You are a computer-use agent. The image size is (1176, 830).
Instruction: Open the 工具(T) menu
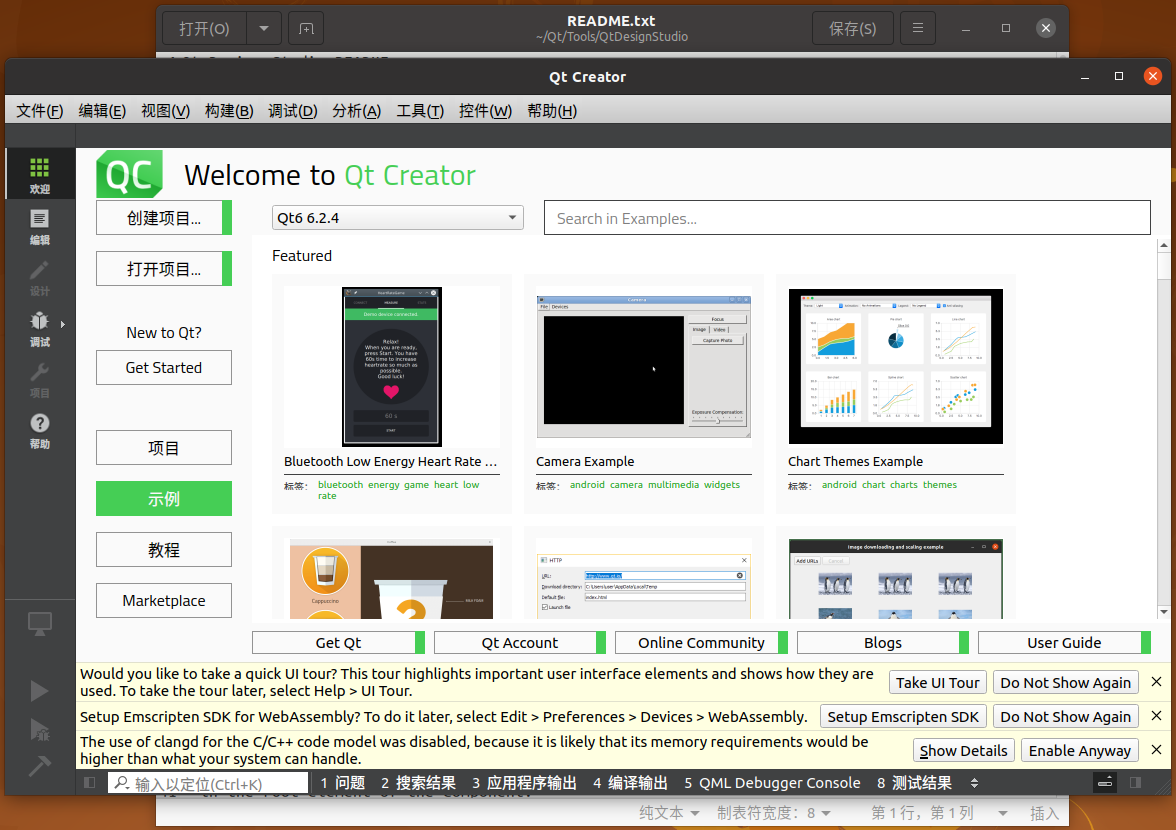point(420,111)
